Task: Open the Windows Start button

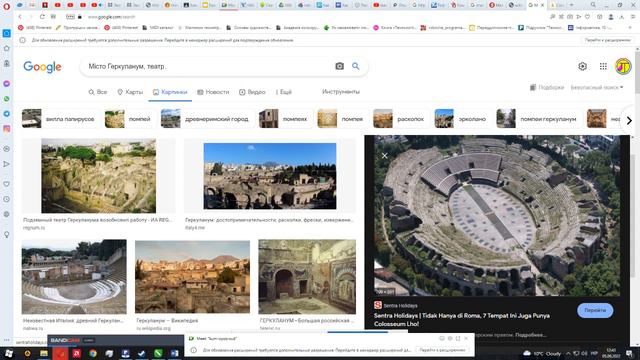Action: 8,353
